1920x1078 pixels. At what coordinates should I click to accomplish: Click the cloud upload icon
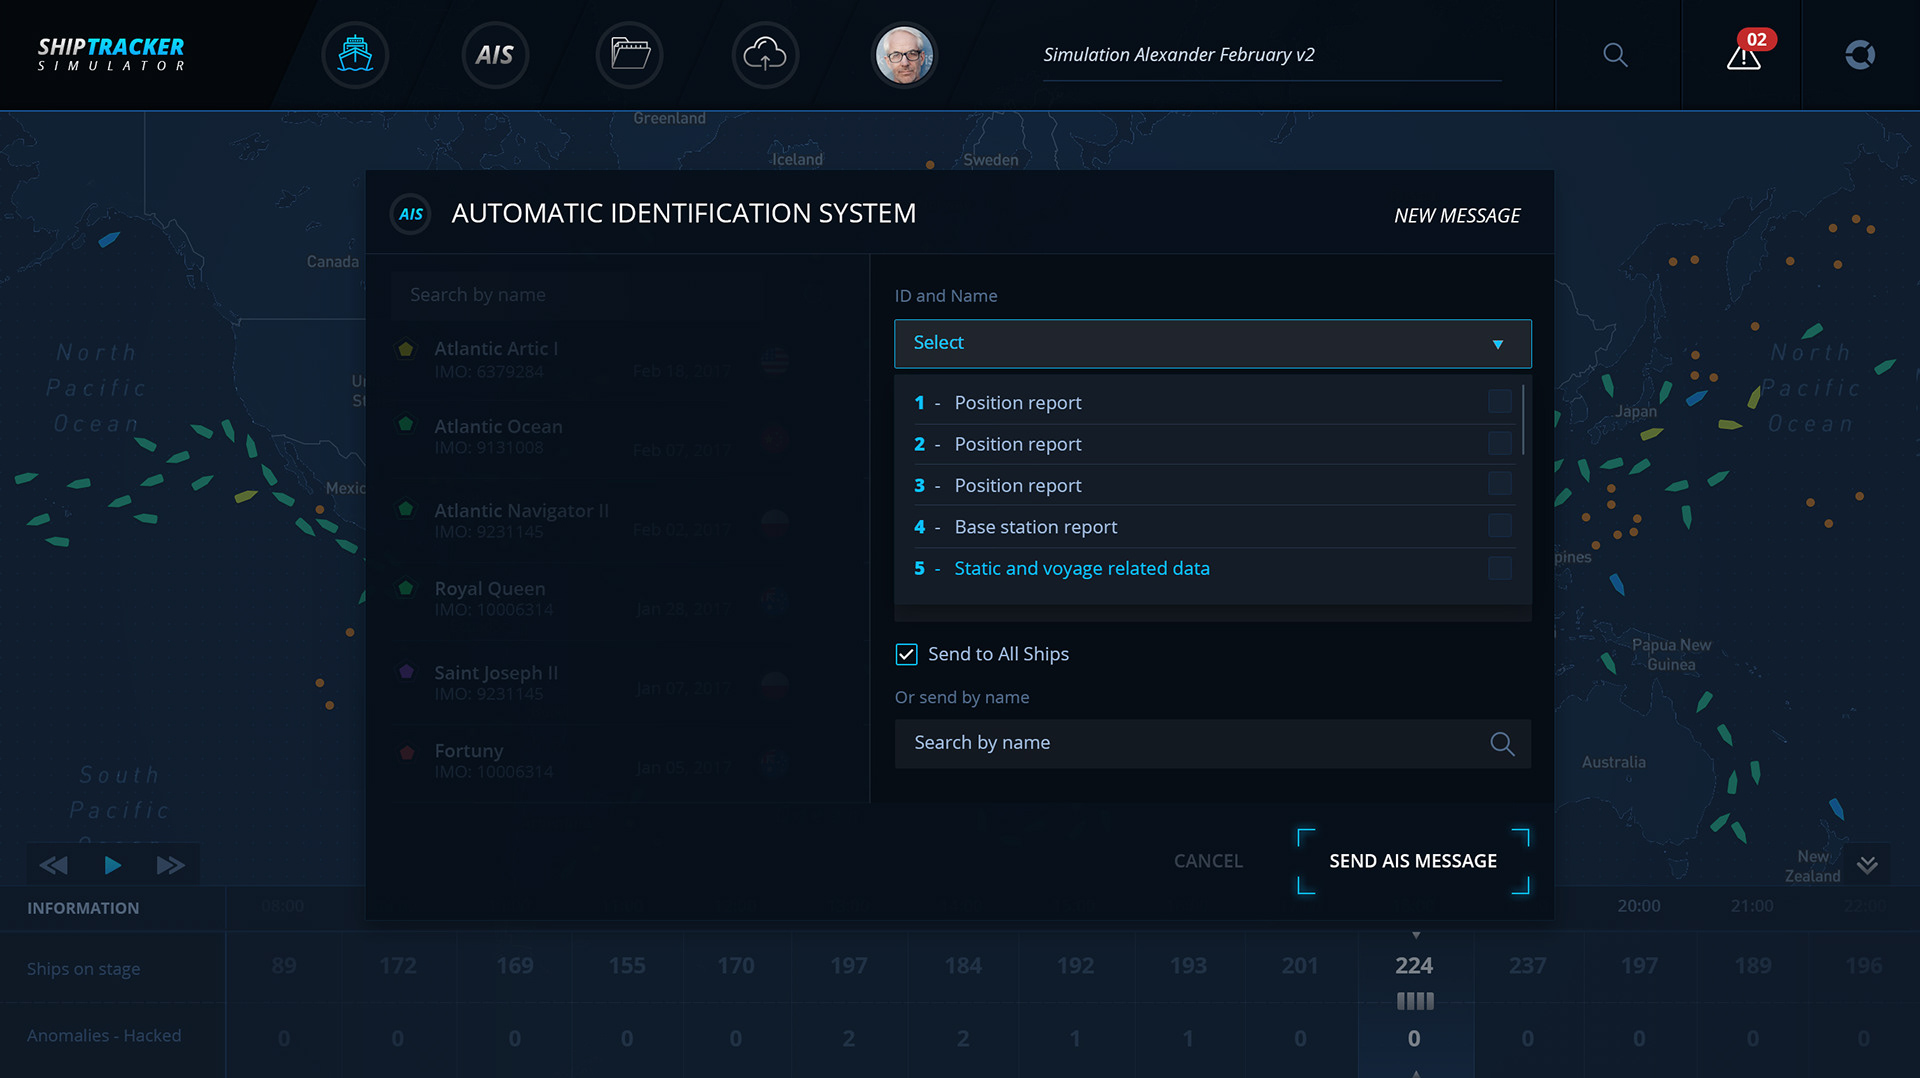coord(765,55)
